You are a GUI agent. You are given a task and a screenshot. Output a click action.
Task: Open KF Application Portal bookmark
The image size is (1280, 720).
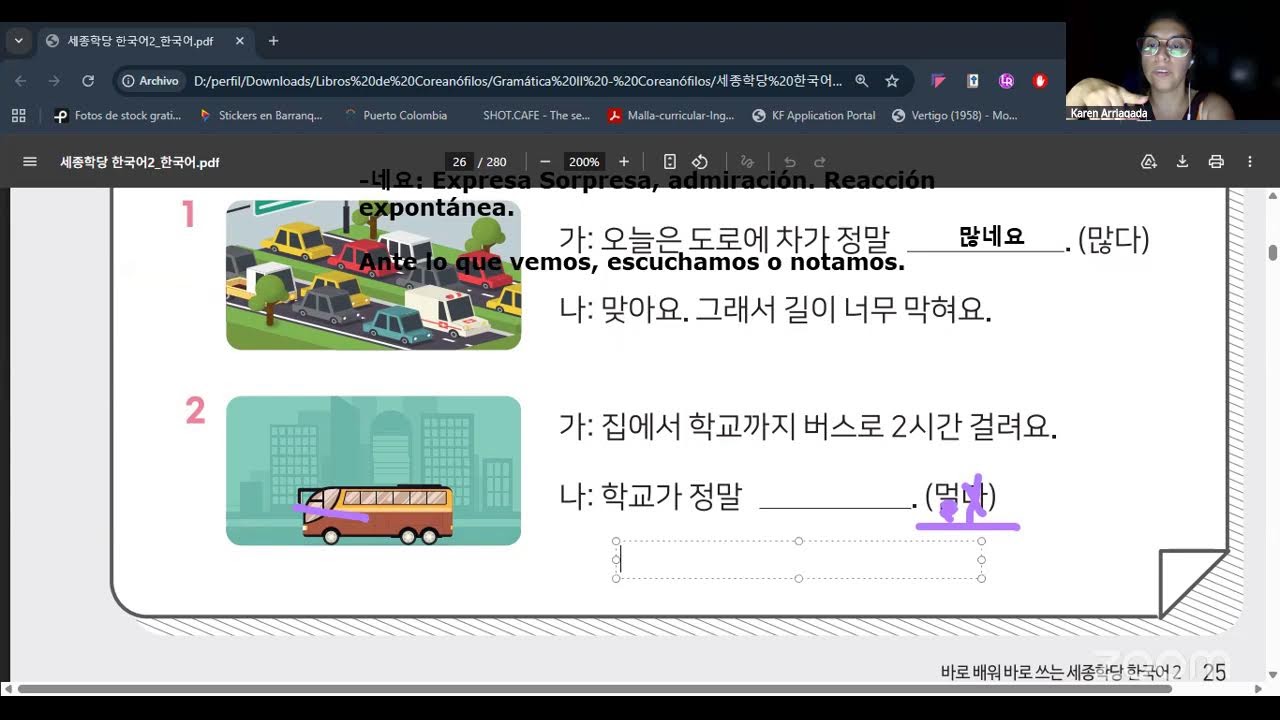pyautogui.click(x=813, y=115)
